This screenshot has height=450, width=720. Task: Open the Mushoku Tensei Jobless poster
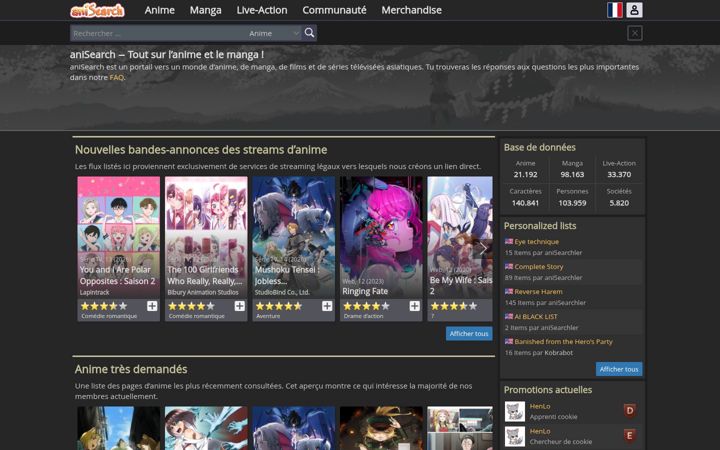tap(293, 237)
